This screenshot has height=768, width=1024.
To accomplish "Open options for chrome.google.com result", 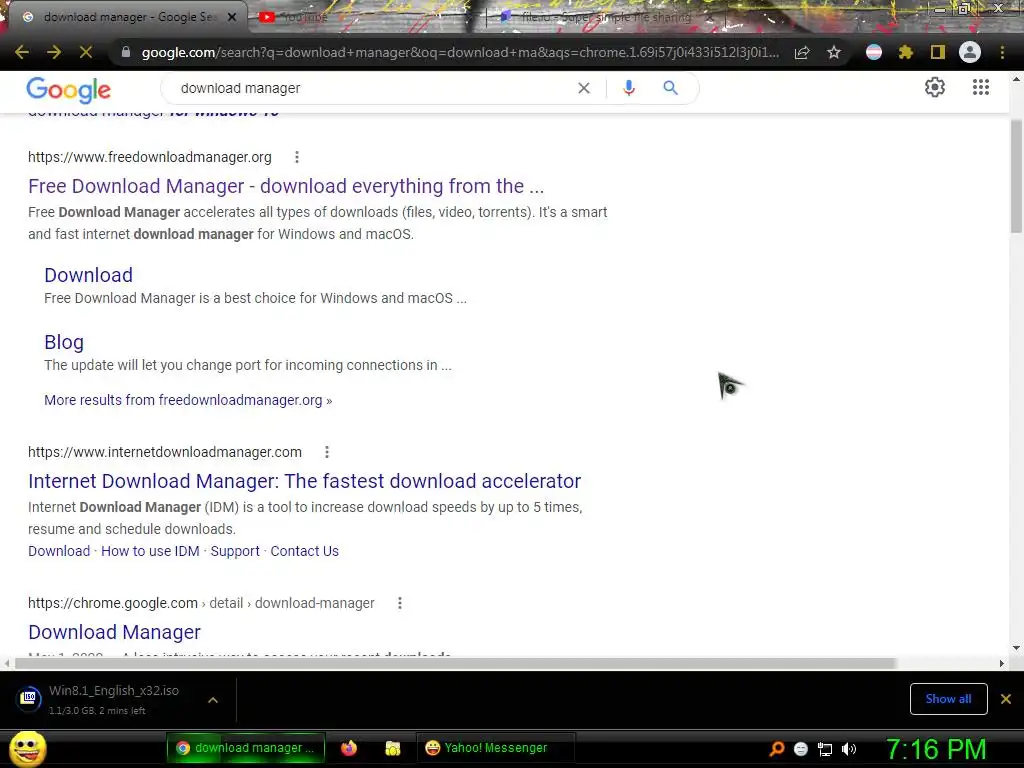I will [x=400, y=603].
